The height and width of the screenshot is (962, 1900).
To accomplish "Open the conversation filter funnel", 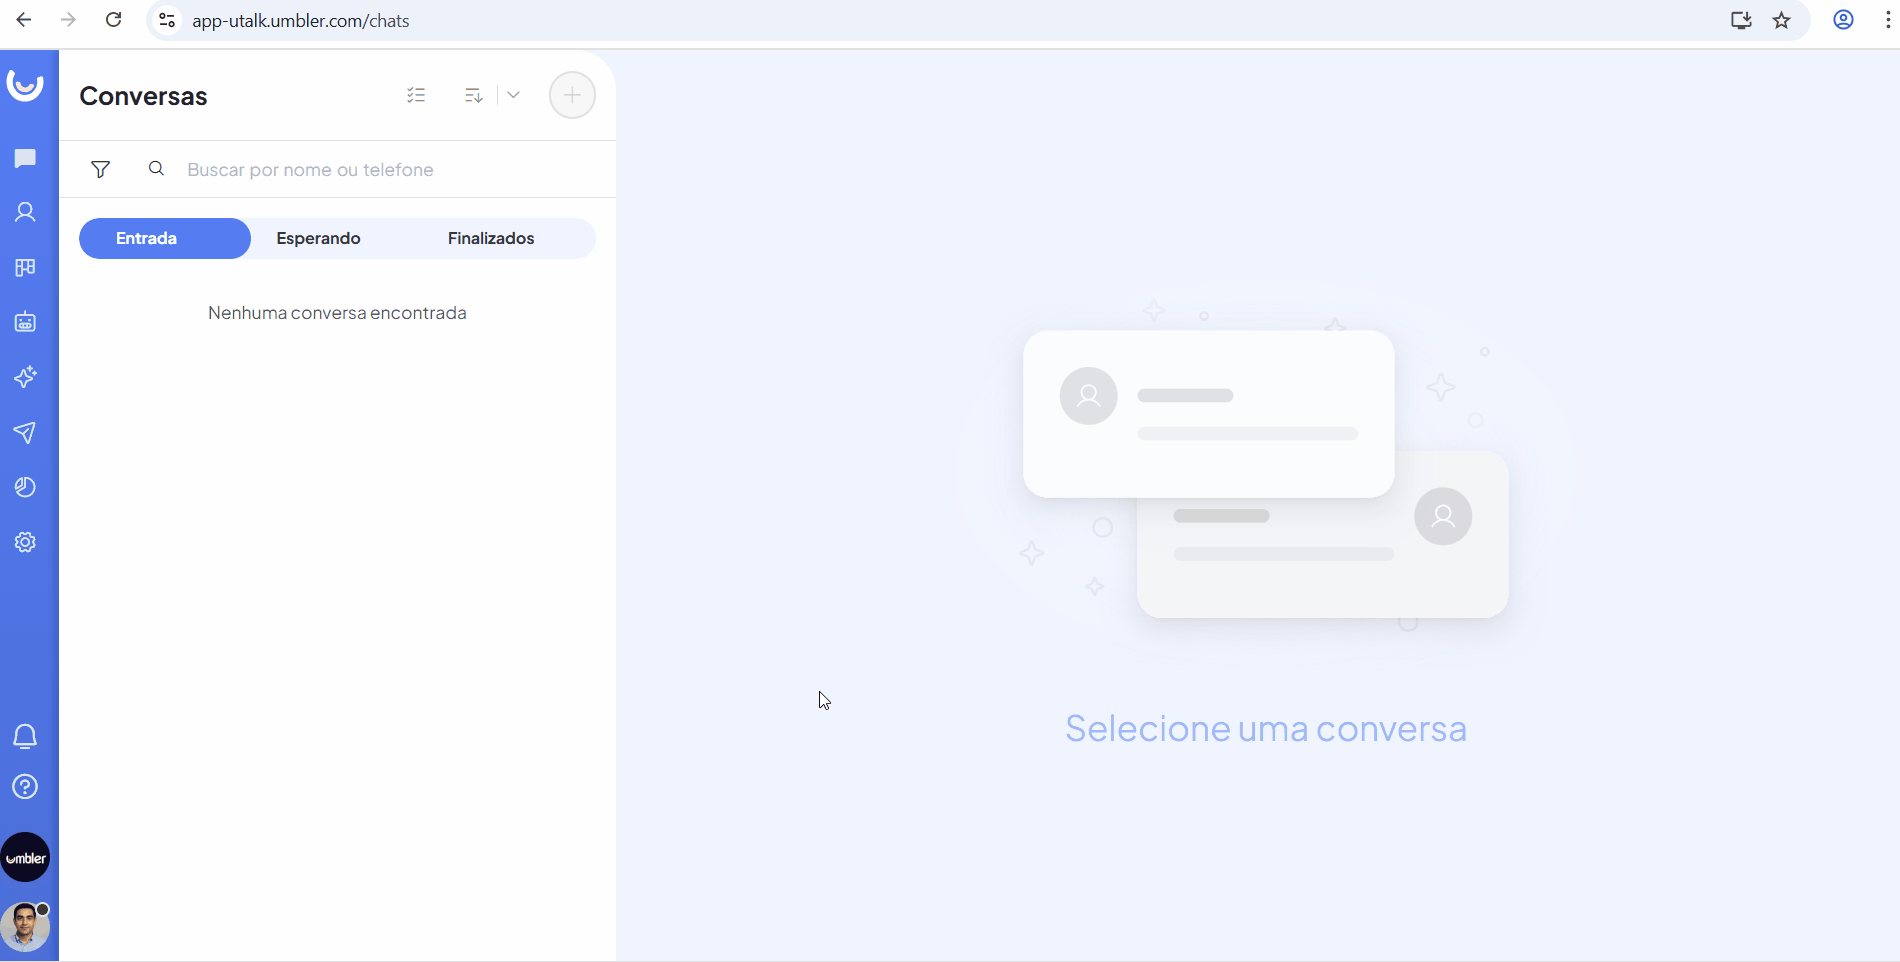I will click(100, 169).
